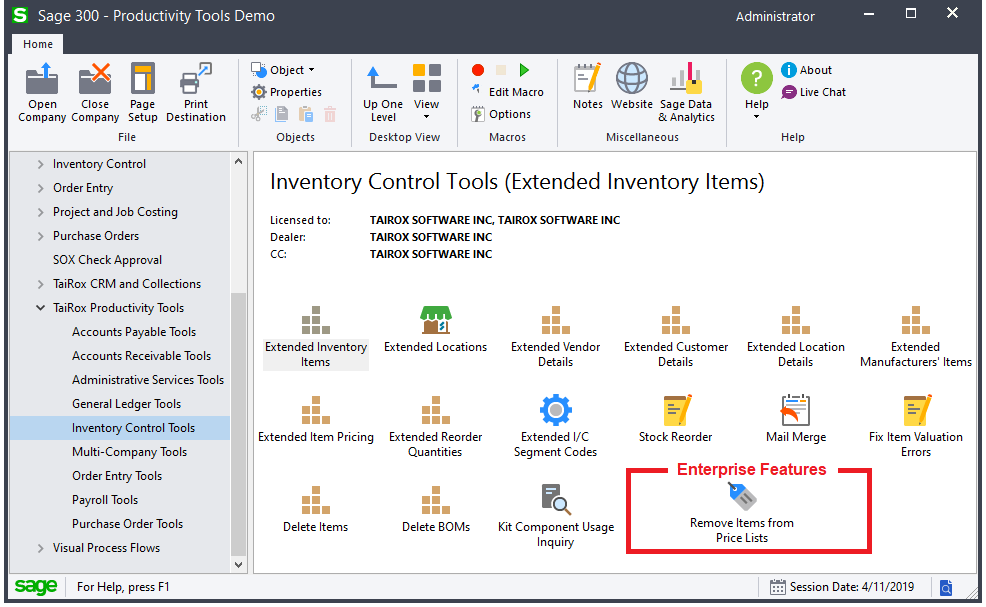Open Extended I/C Segment Codes gear icon
The width and height of the screenshot is (986, 607).
pos(555,411)
